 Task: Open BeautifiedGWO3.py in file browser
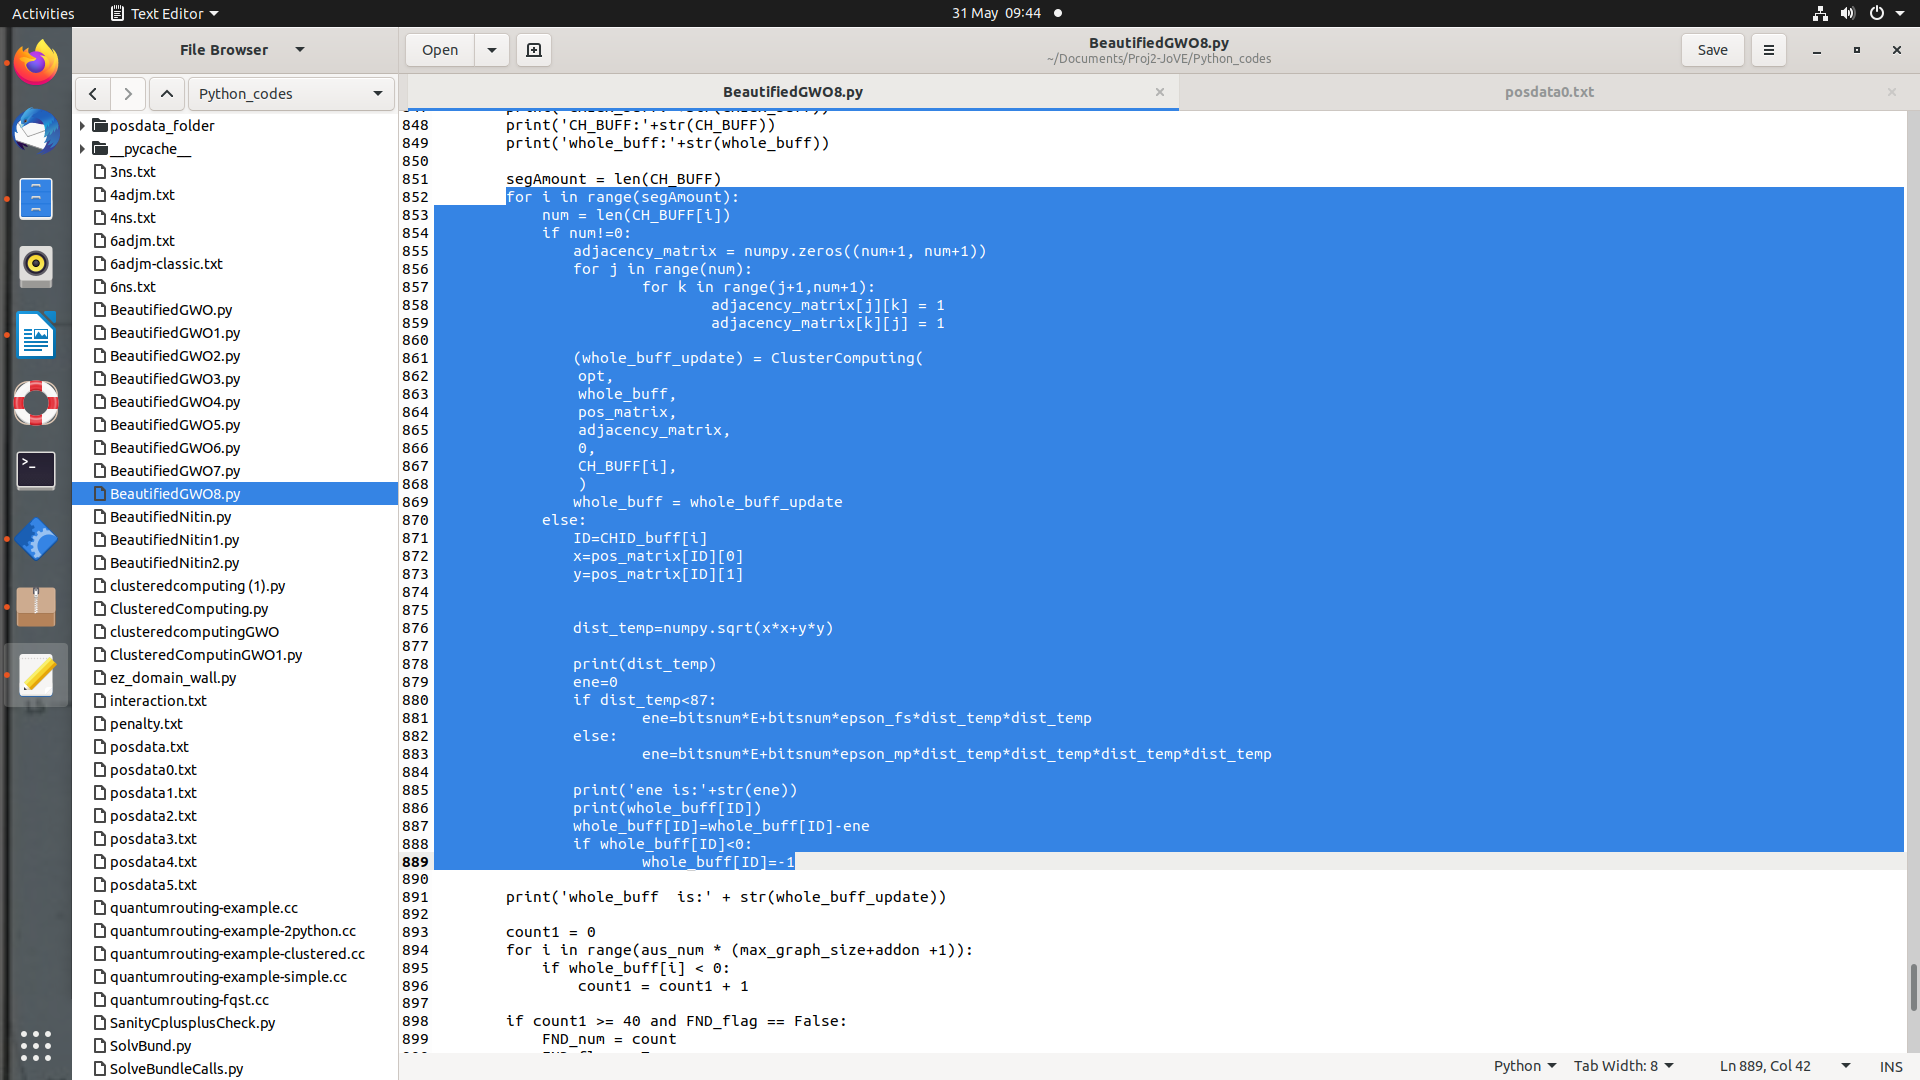[x=175, y=379]
